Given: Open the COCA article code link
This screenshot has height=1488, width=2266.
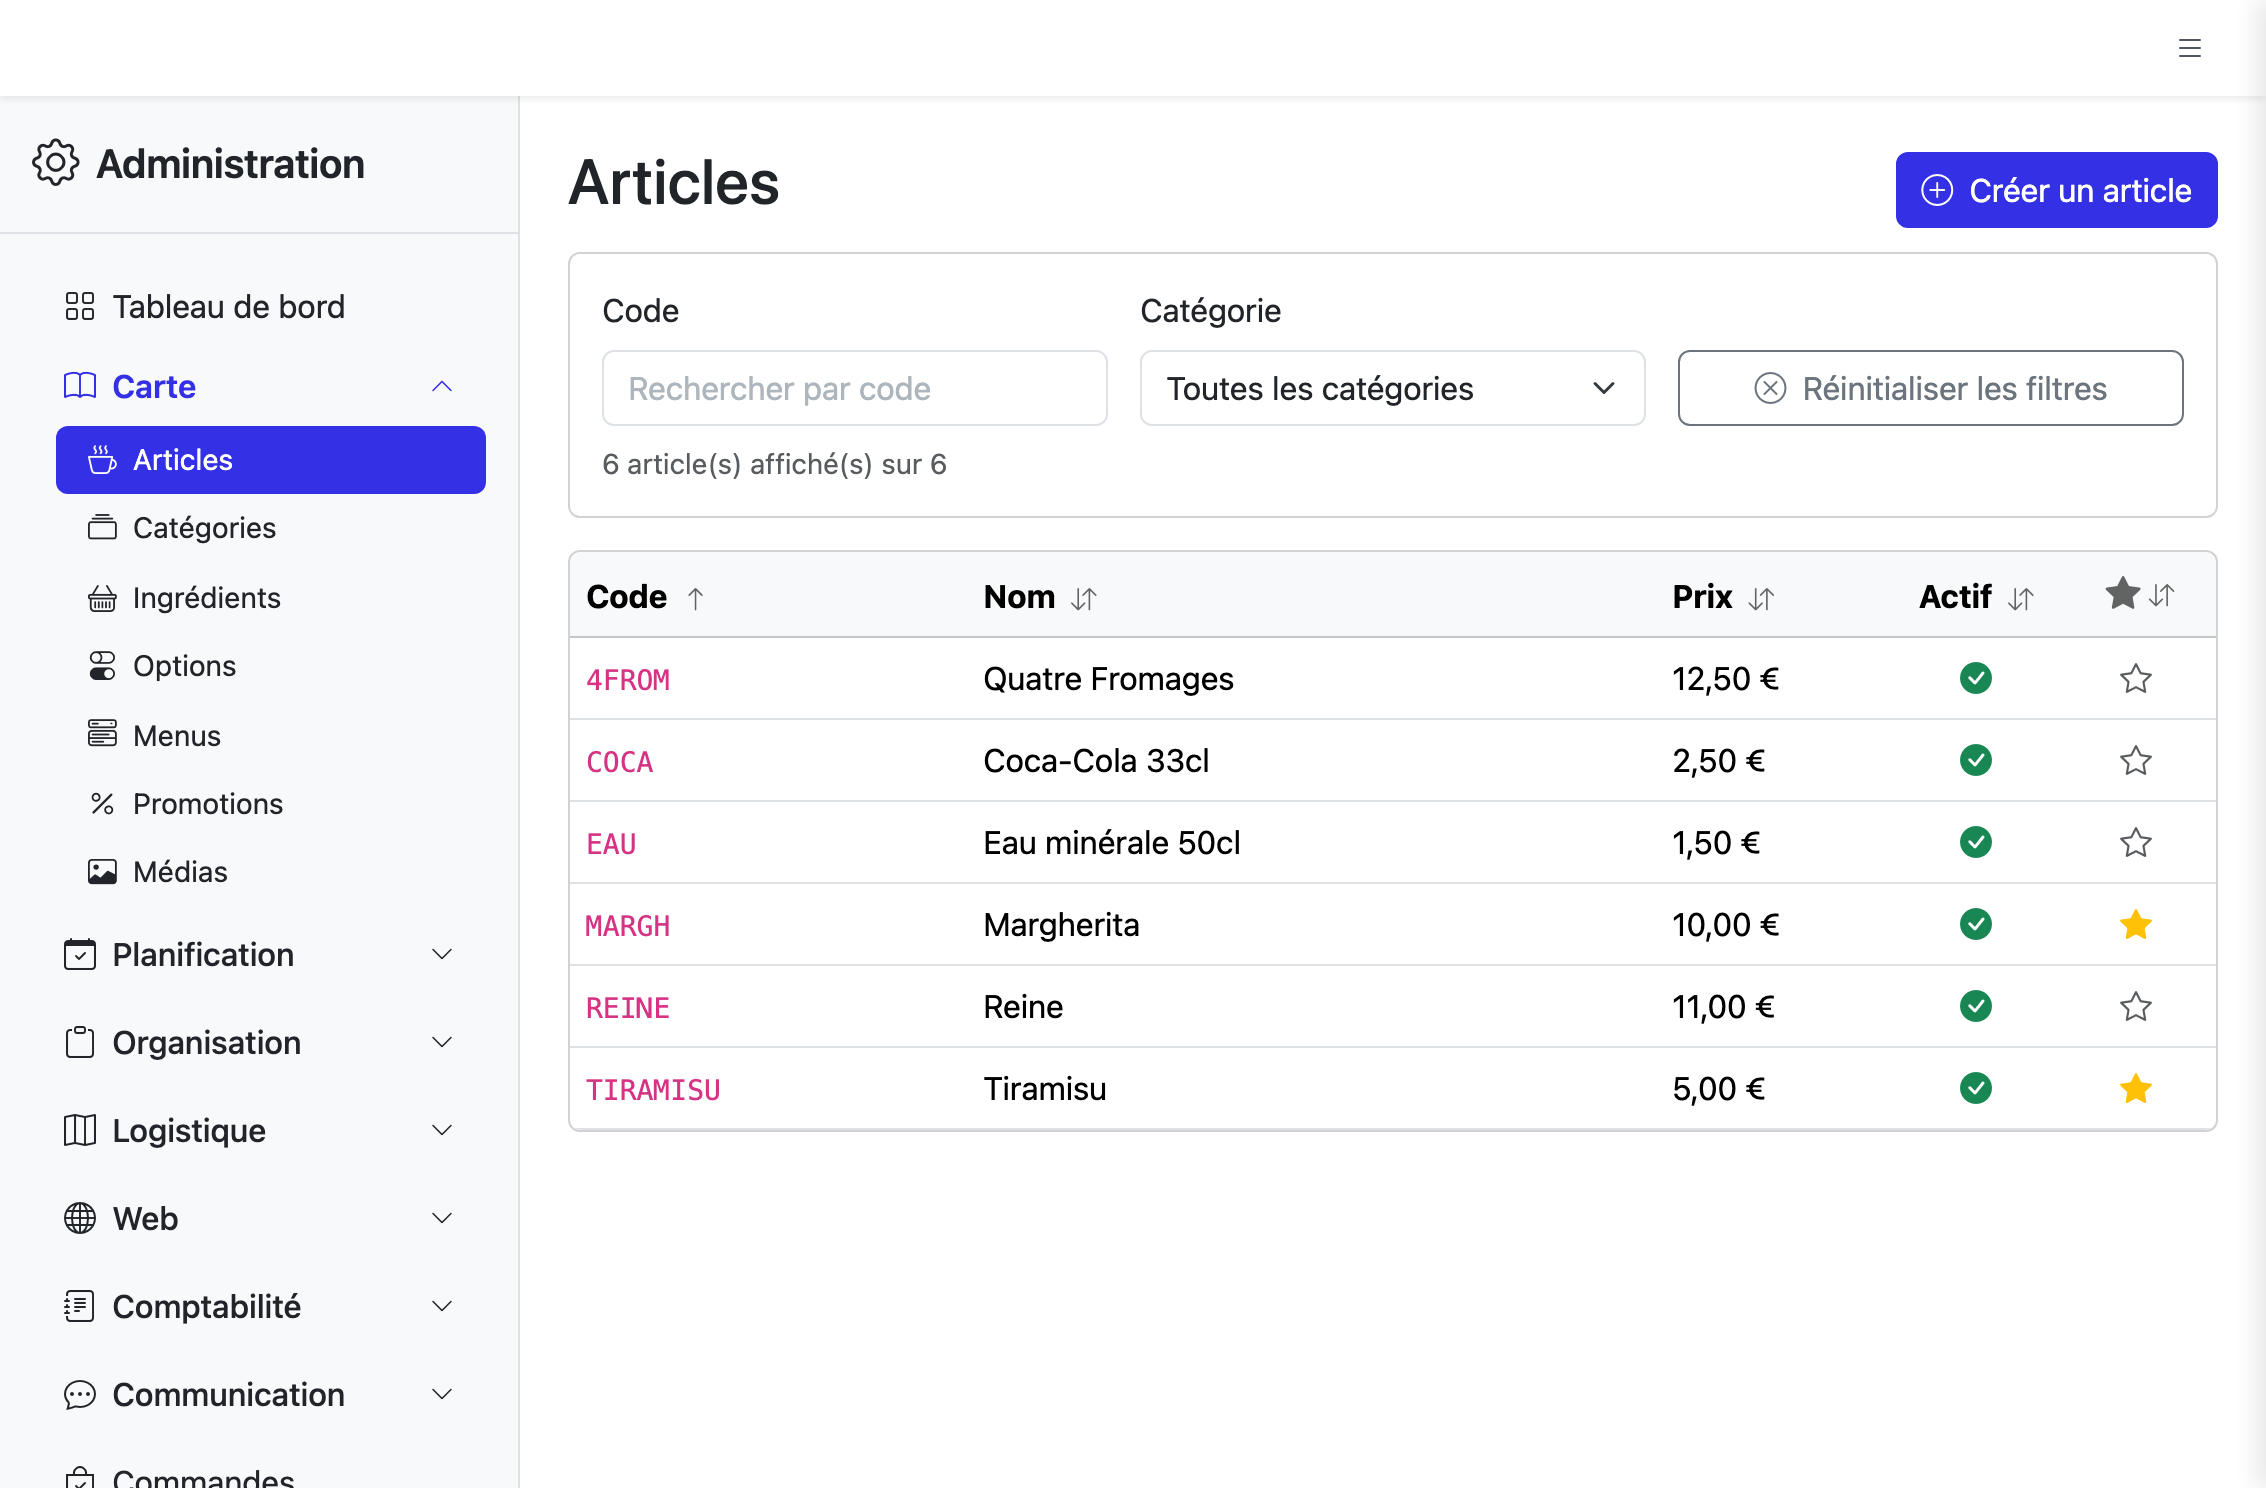Looking at the screenshot, I should 619,762.
